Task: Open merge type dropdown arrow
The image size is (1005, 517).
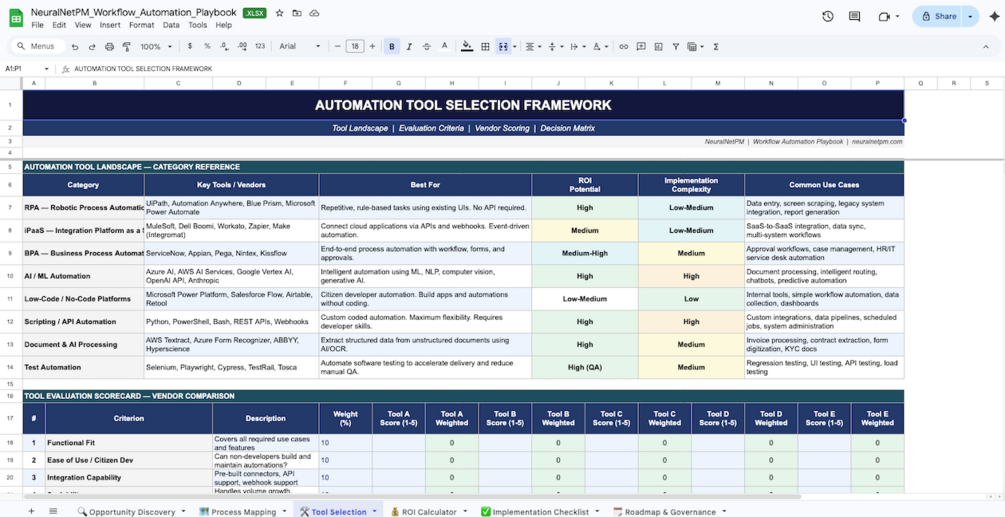Action: [515, 47]
